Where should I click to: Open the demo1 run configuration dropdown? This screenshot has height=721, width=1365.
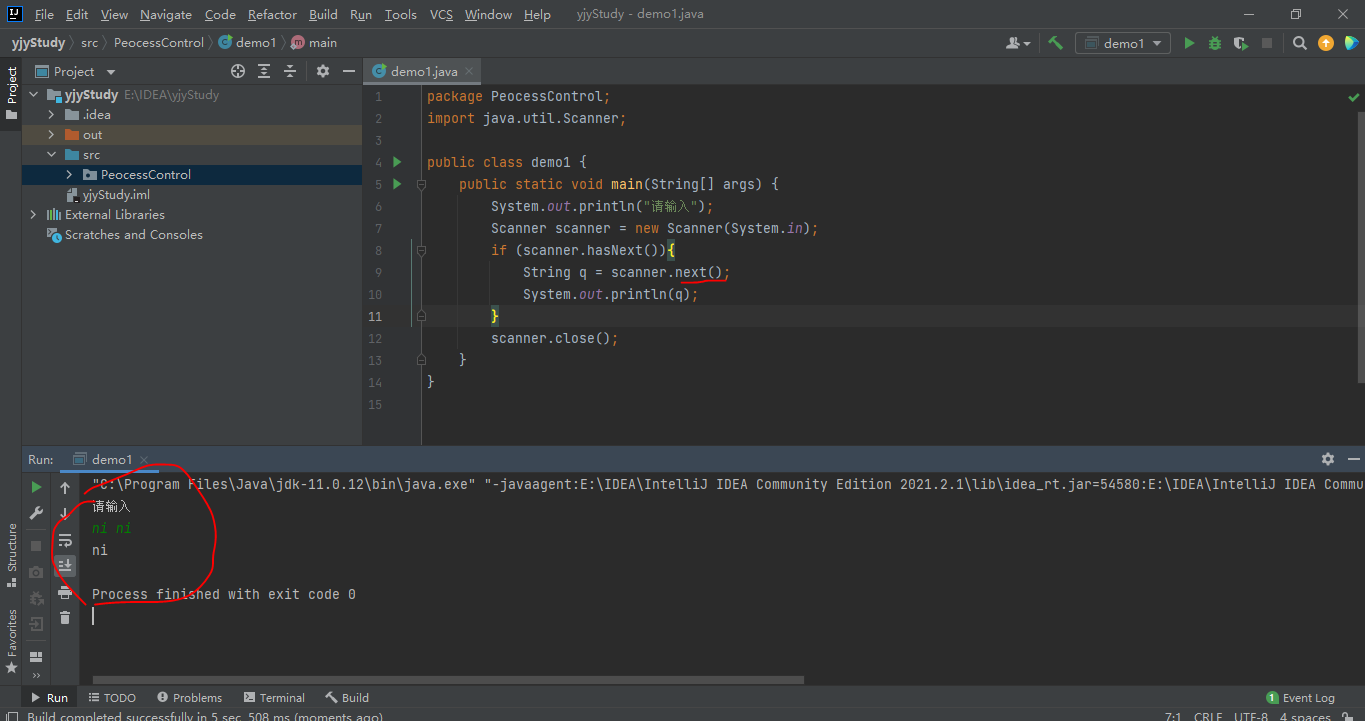[1123, 43]
